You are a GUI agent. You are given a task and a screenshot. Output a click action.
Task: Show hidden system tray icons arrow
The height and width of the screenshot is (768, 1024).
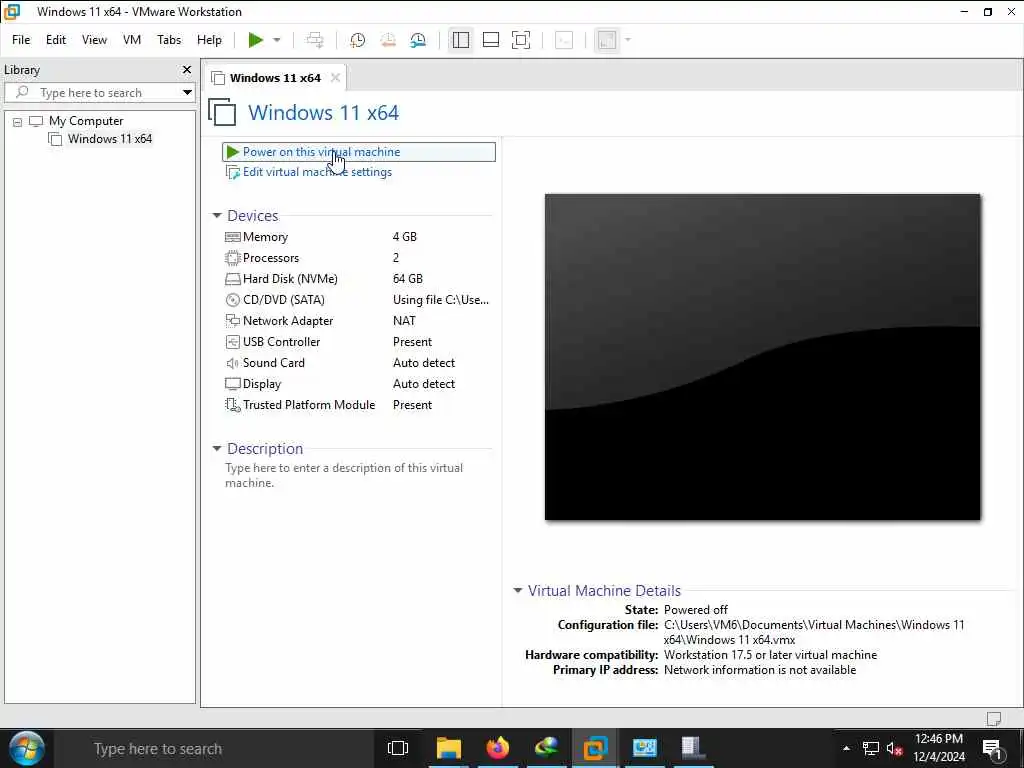[846, 748]
